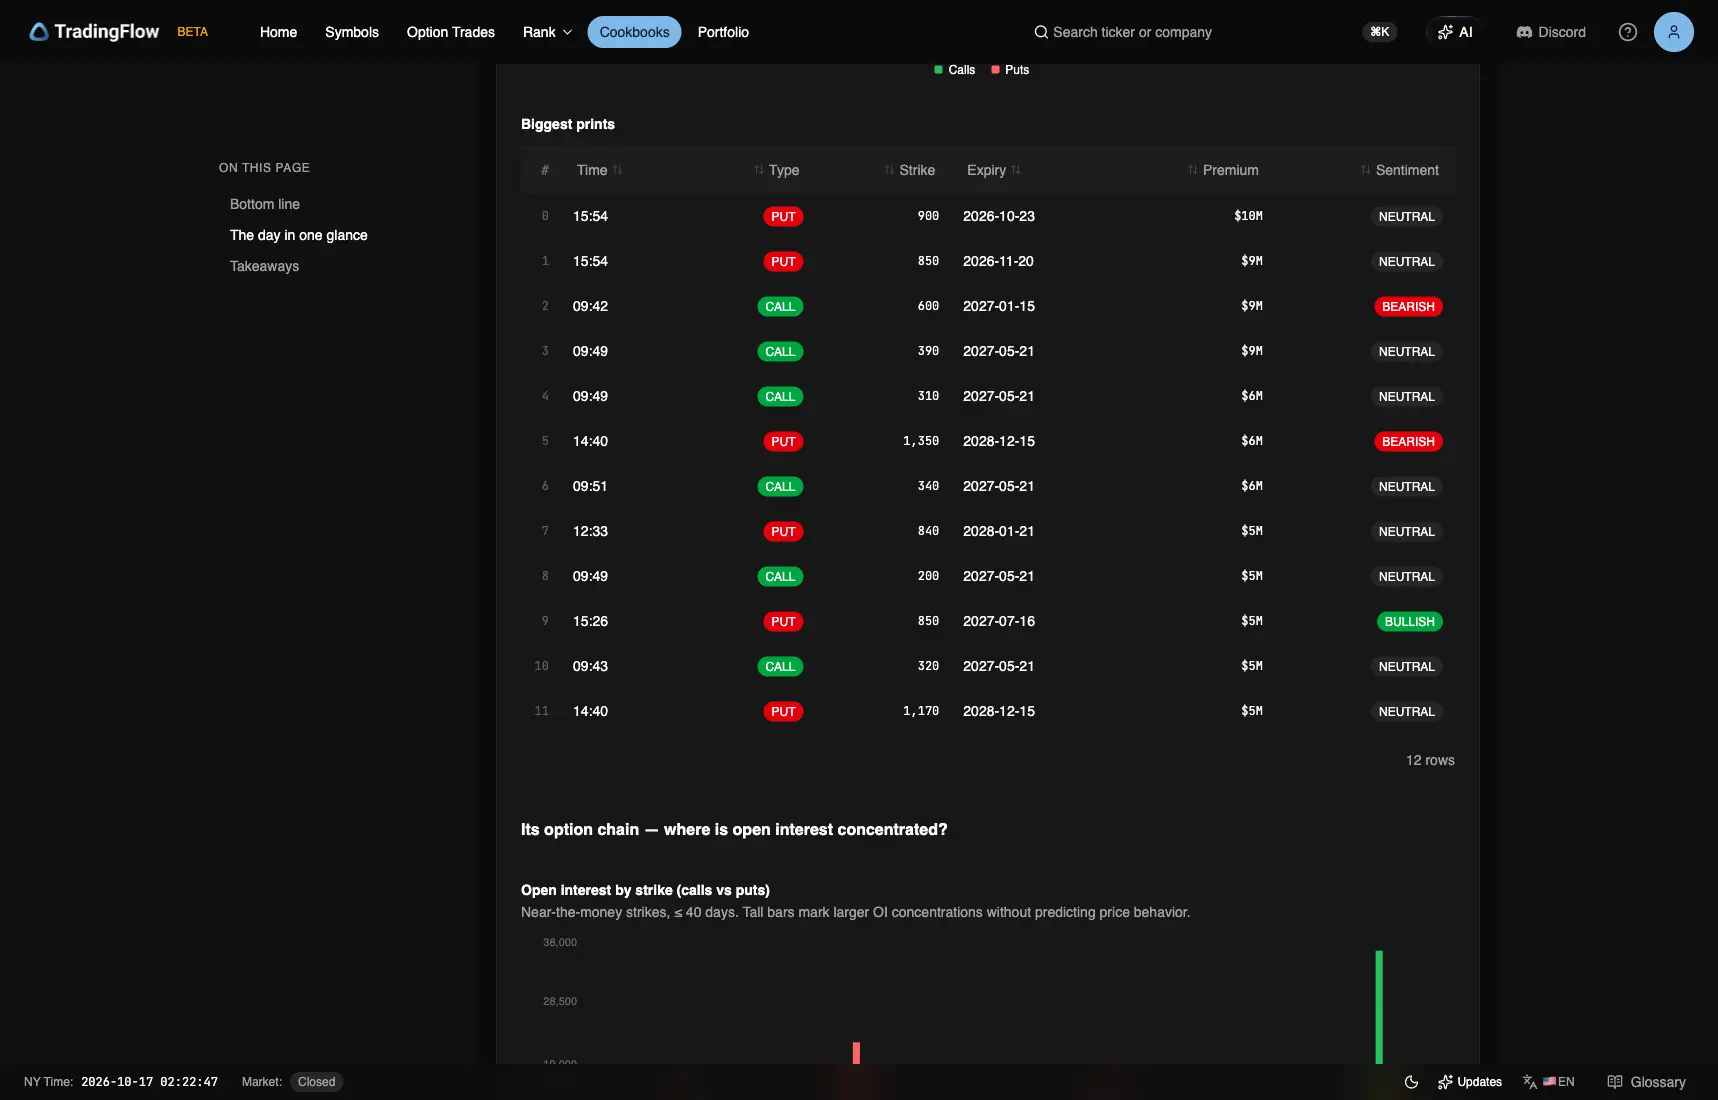Open the AI assistant sparkle button

point(1455,32)
